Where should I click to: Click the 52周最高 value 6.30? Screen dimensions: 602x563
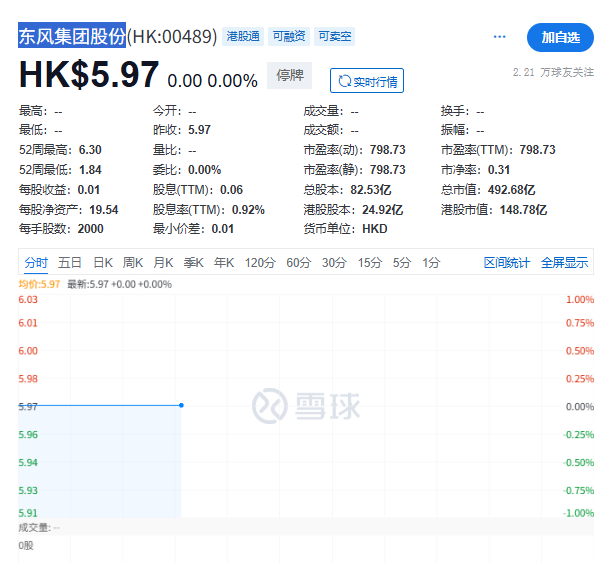pyautogui.click(x=90, y=150)
